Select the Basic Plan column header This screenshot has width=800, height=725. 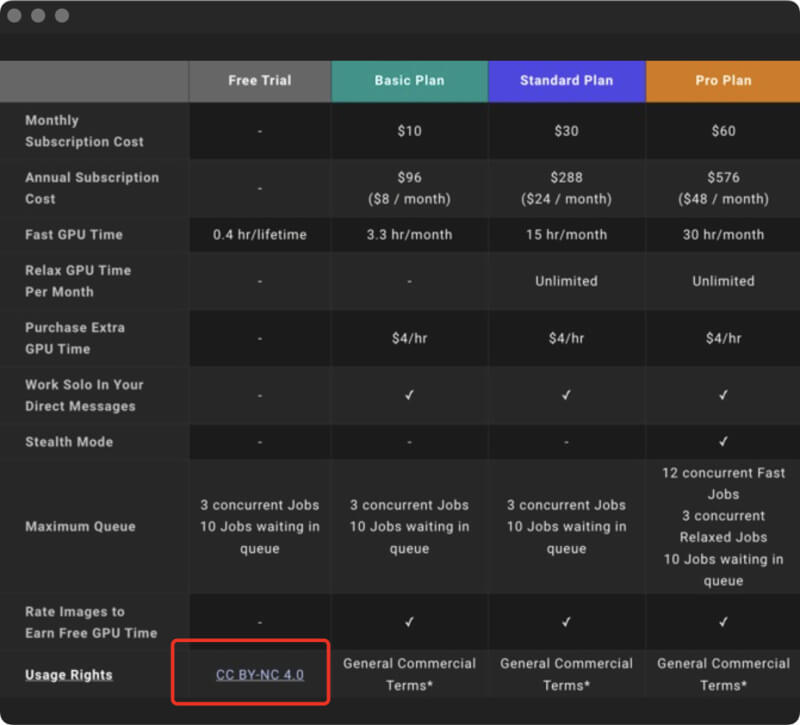pos(409,80)
